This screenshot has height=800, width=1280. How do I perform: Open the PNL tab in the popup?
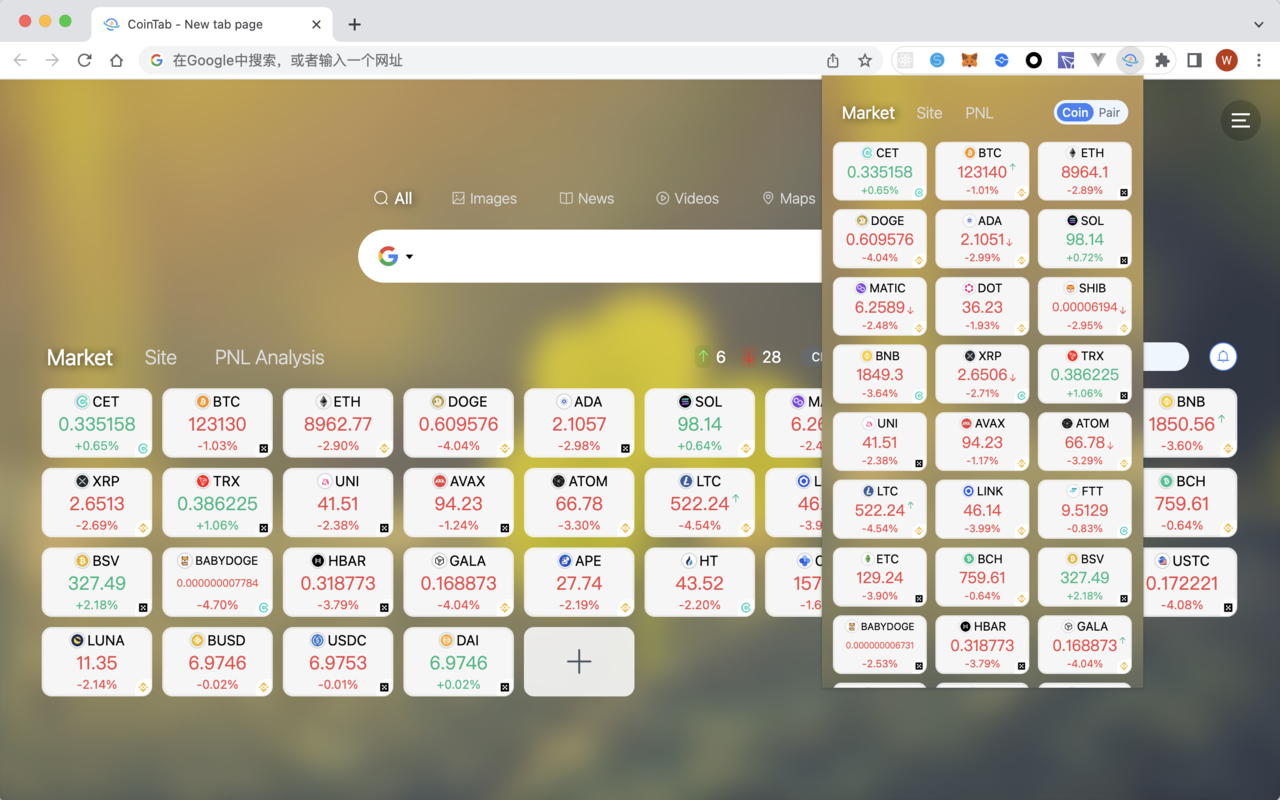pos(979,113)
